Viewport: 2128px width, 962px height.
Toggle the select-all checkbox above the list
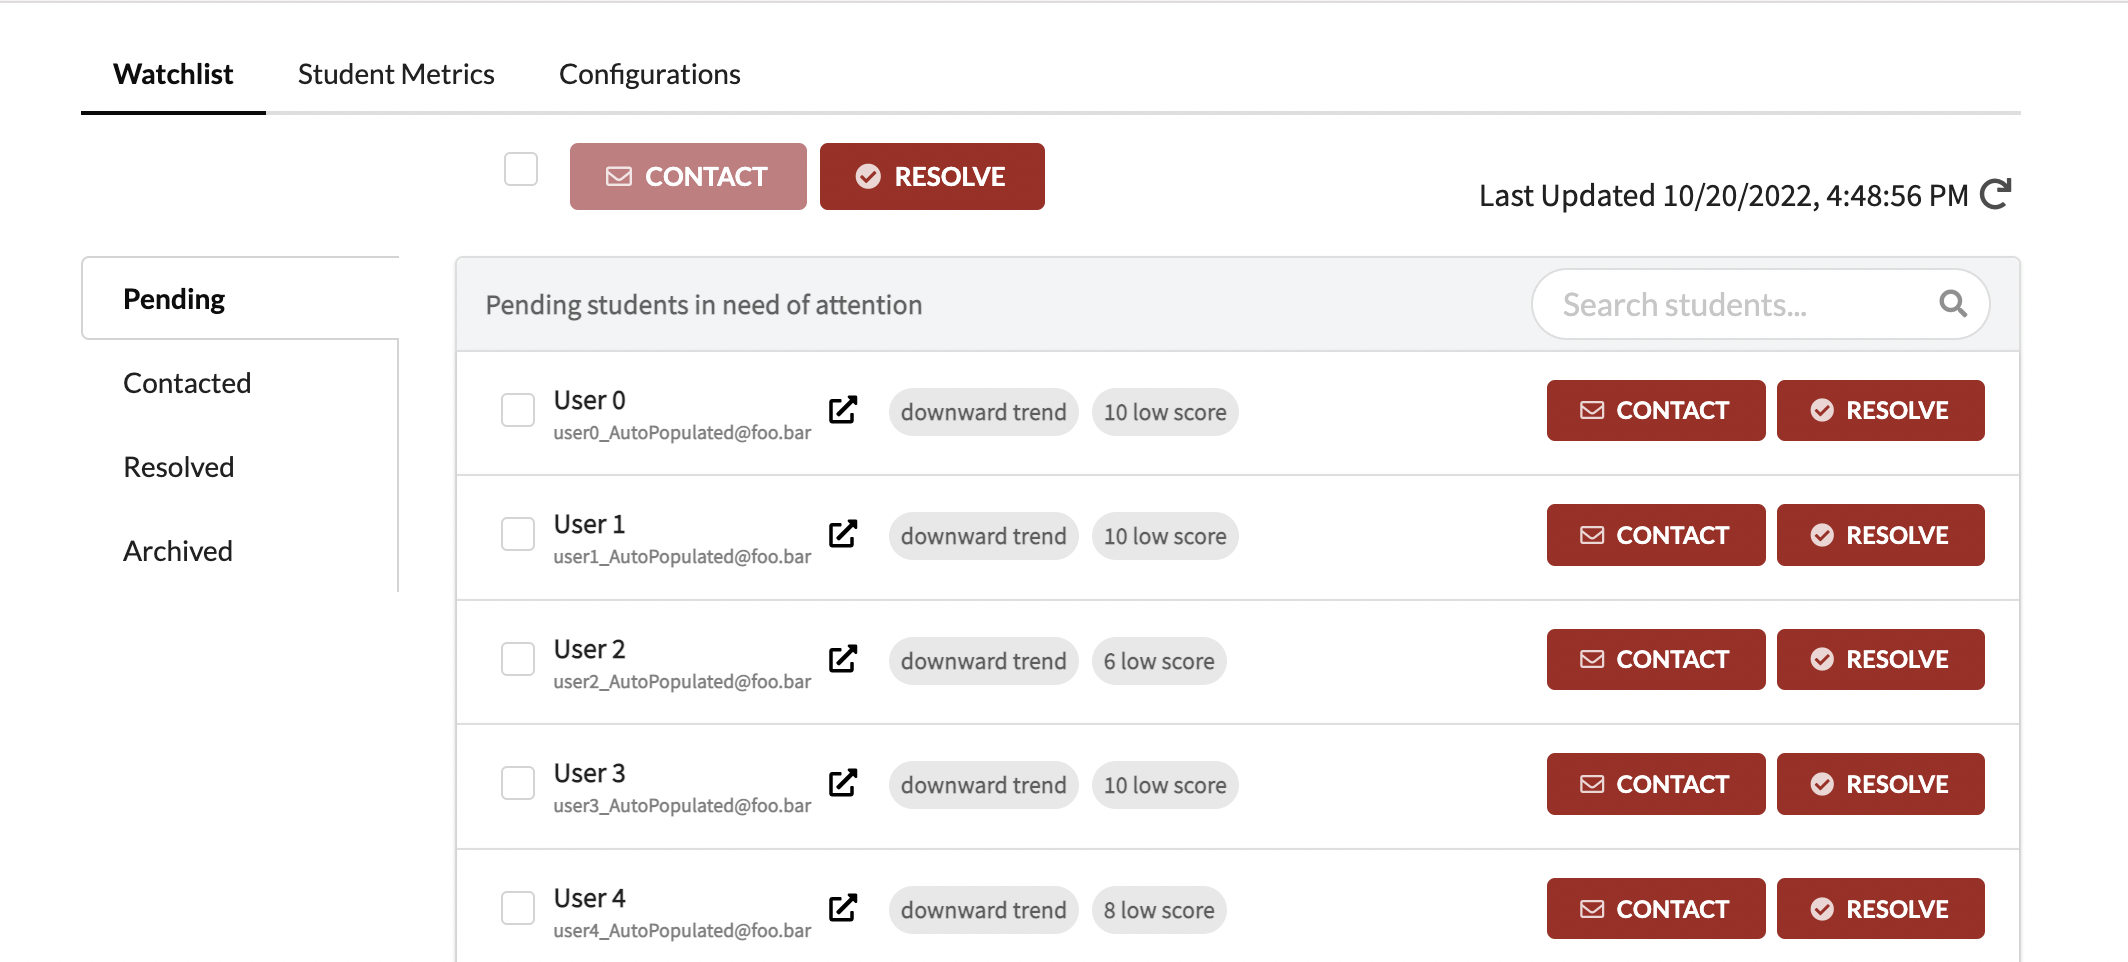click(x=521, y=170)
